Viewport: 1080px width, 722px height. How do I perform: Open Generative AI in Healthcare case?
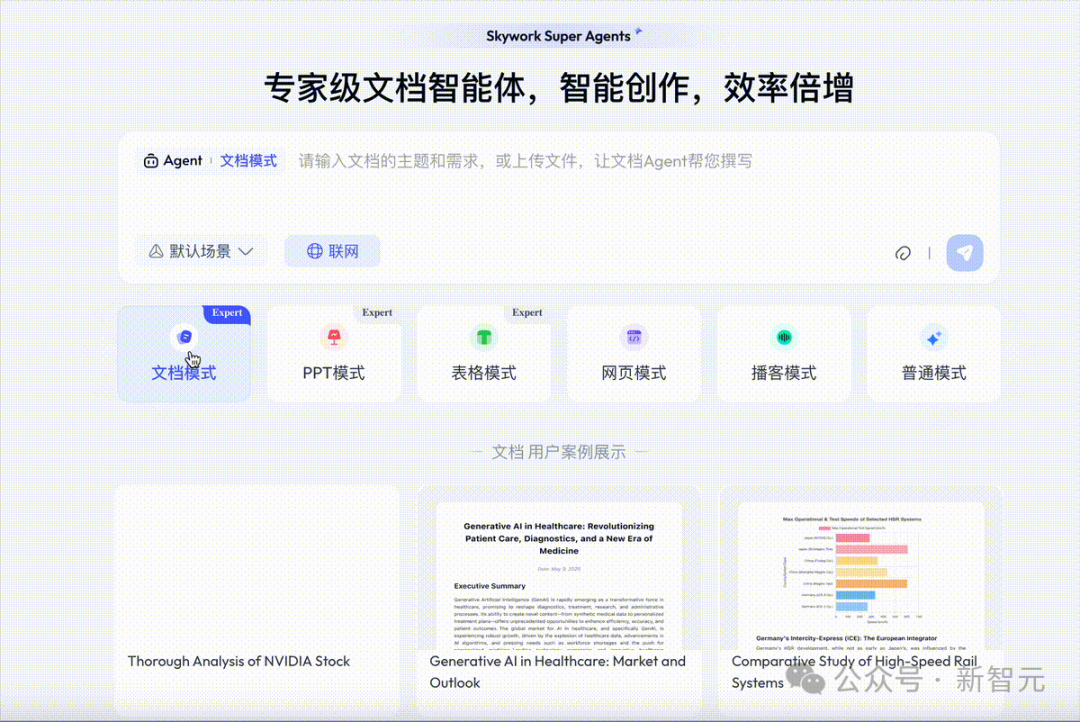pyautogui.click(x=557, y=672)
